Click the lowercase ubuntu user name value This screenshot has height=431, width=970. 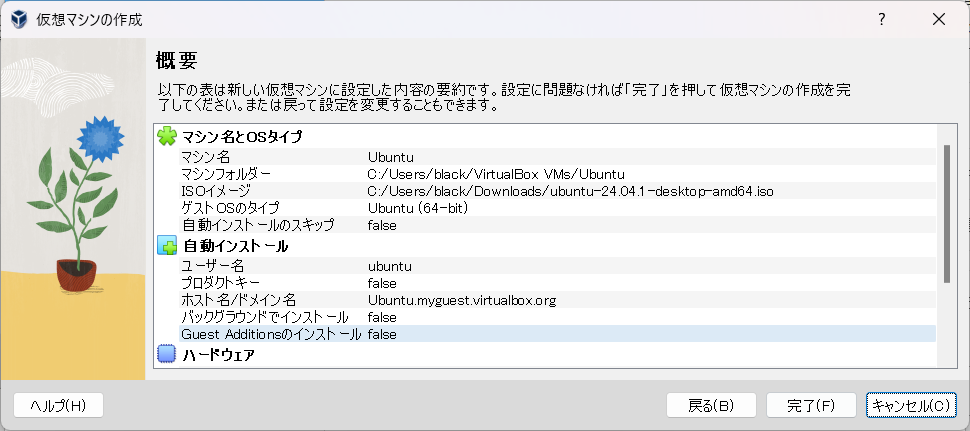[x=390, y=267]
